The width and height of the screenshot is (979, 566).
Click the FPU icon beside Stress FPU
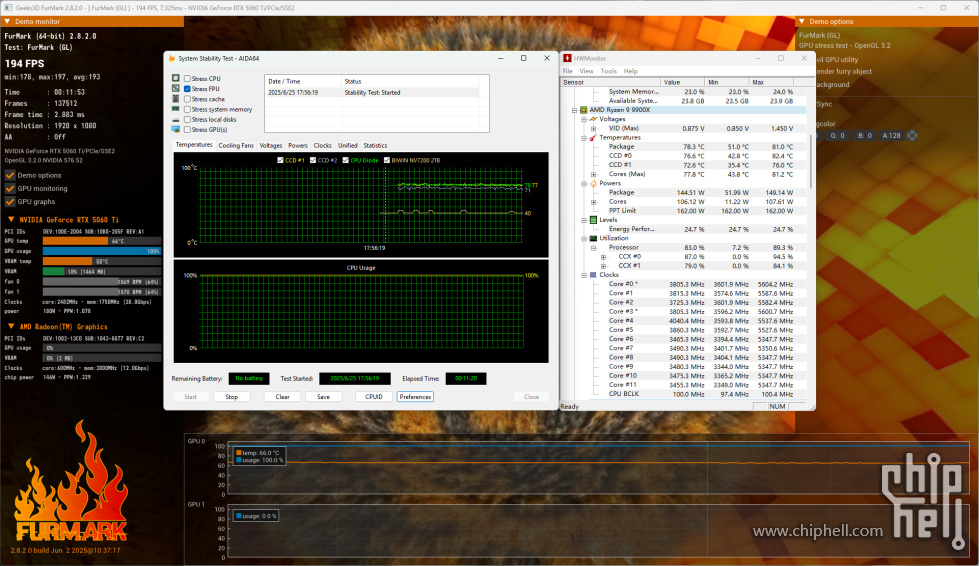pyautogui.click(x=176, y=89)
